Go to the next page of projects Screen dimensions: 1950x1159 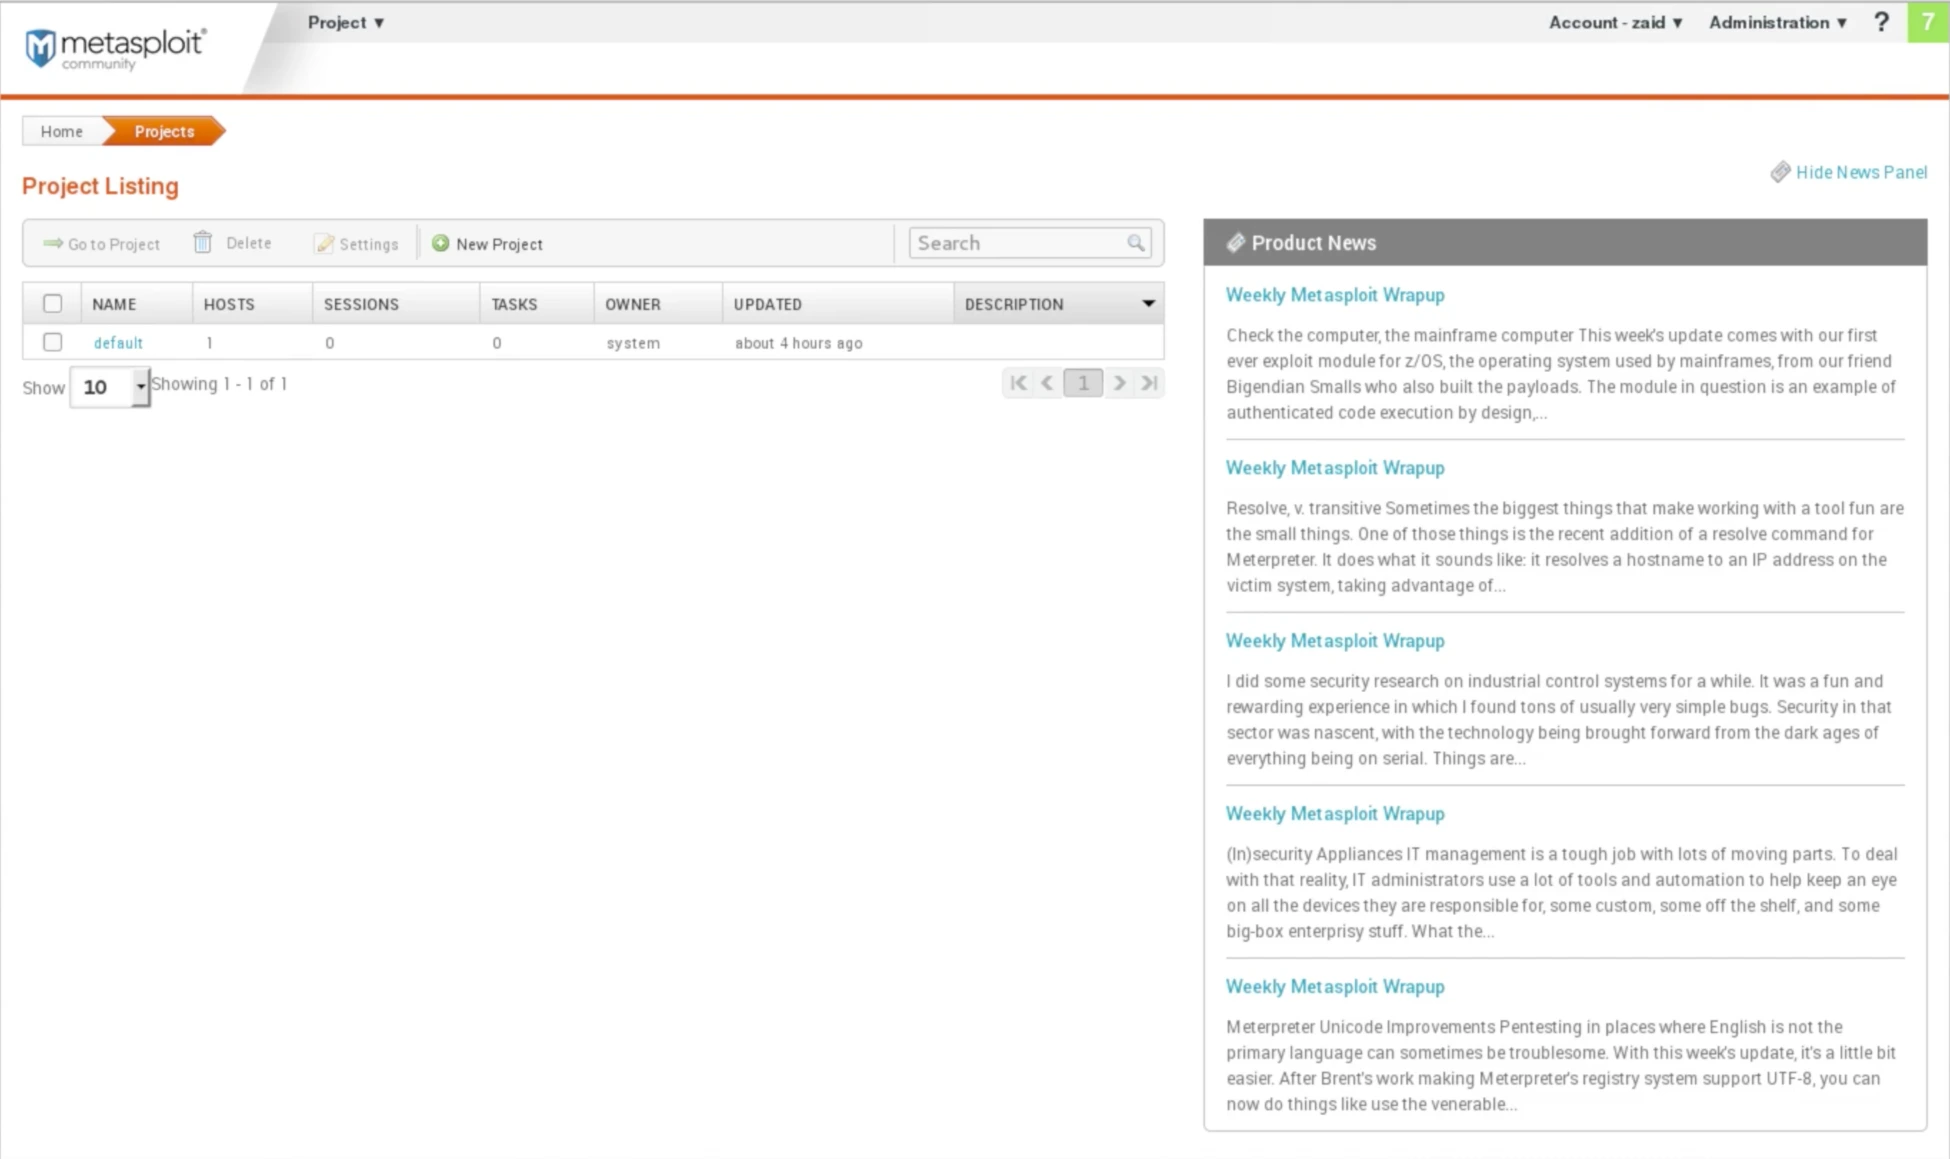tap(1119, 383)
